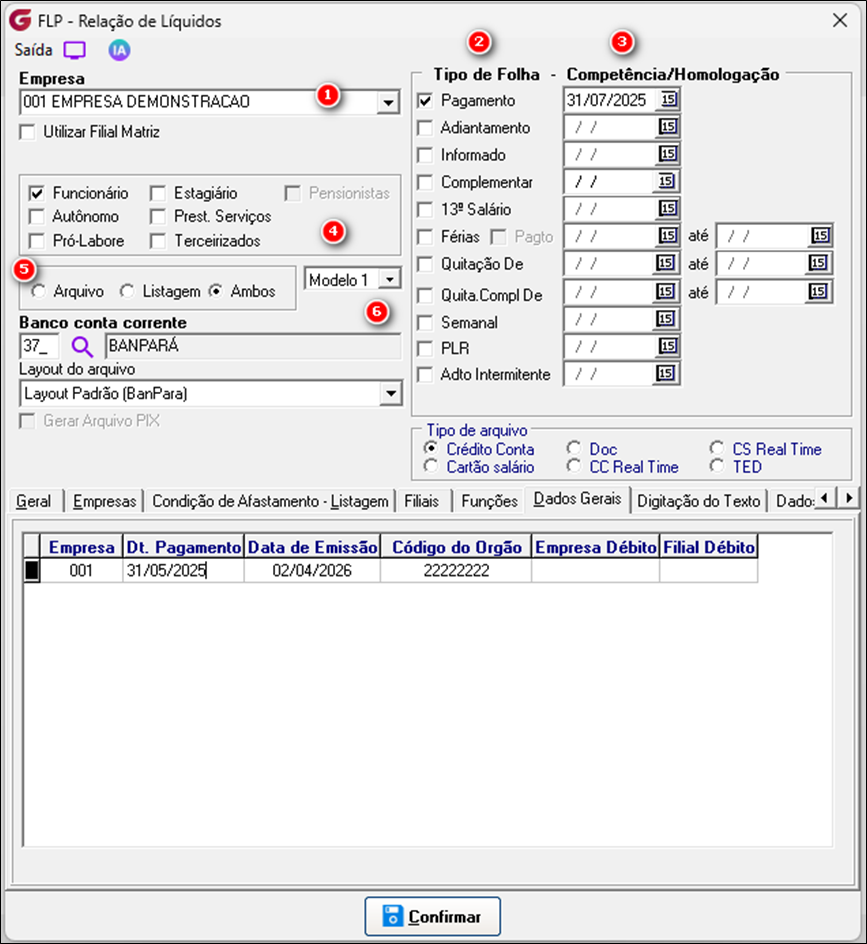Toggle Utilizar Filial Matriz checkbox
Screen dimensions: 867x944
point(27,132)
